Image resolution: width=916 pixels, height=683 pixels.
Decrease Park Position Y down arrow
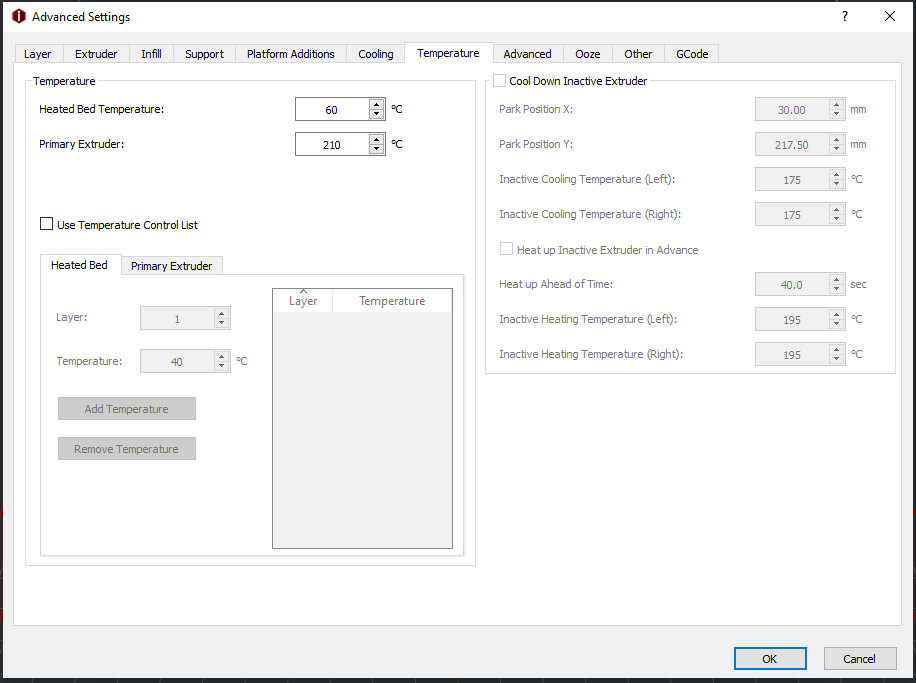click(x=837, y=150)
